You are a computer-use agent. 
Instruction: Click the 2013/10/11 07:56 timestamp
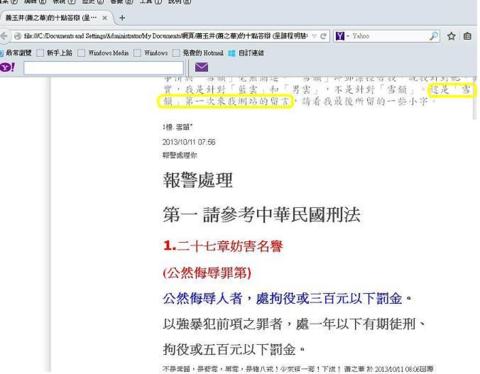(x=189, y=142)
